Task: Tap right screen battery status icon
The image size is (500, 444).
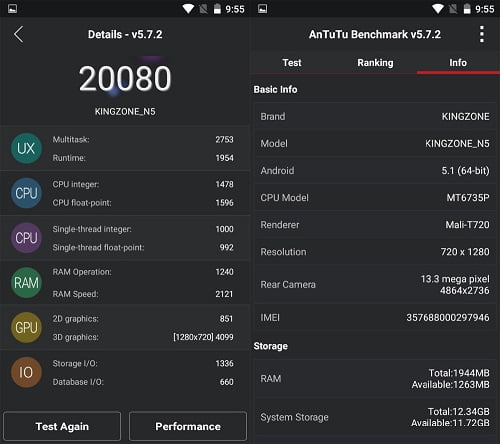Action: (467, 9)
